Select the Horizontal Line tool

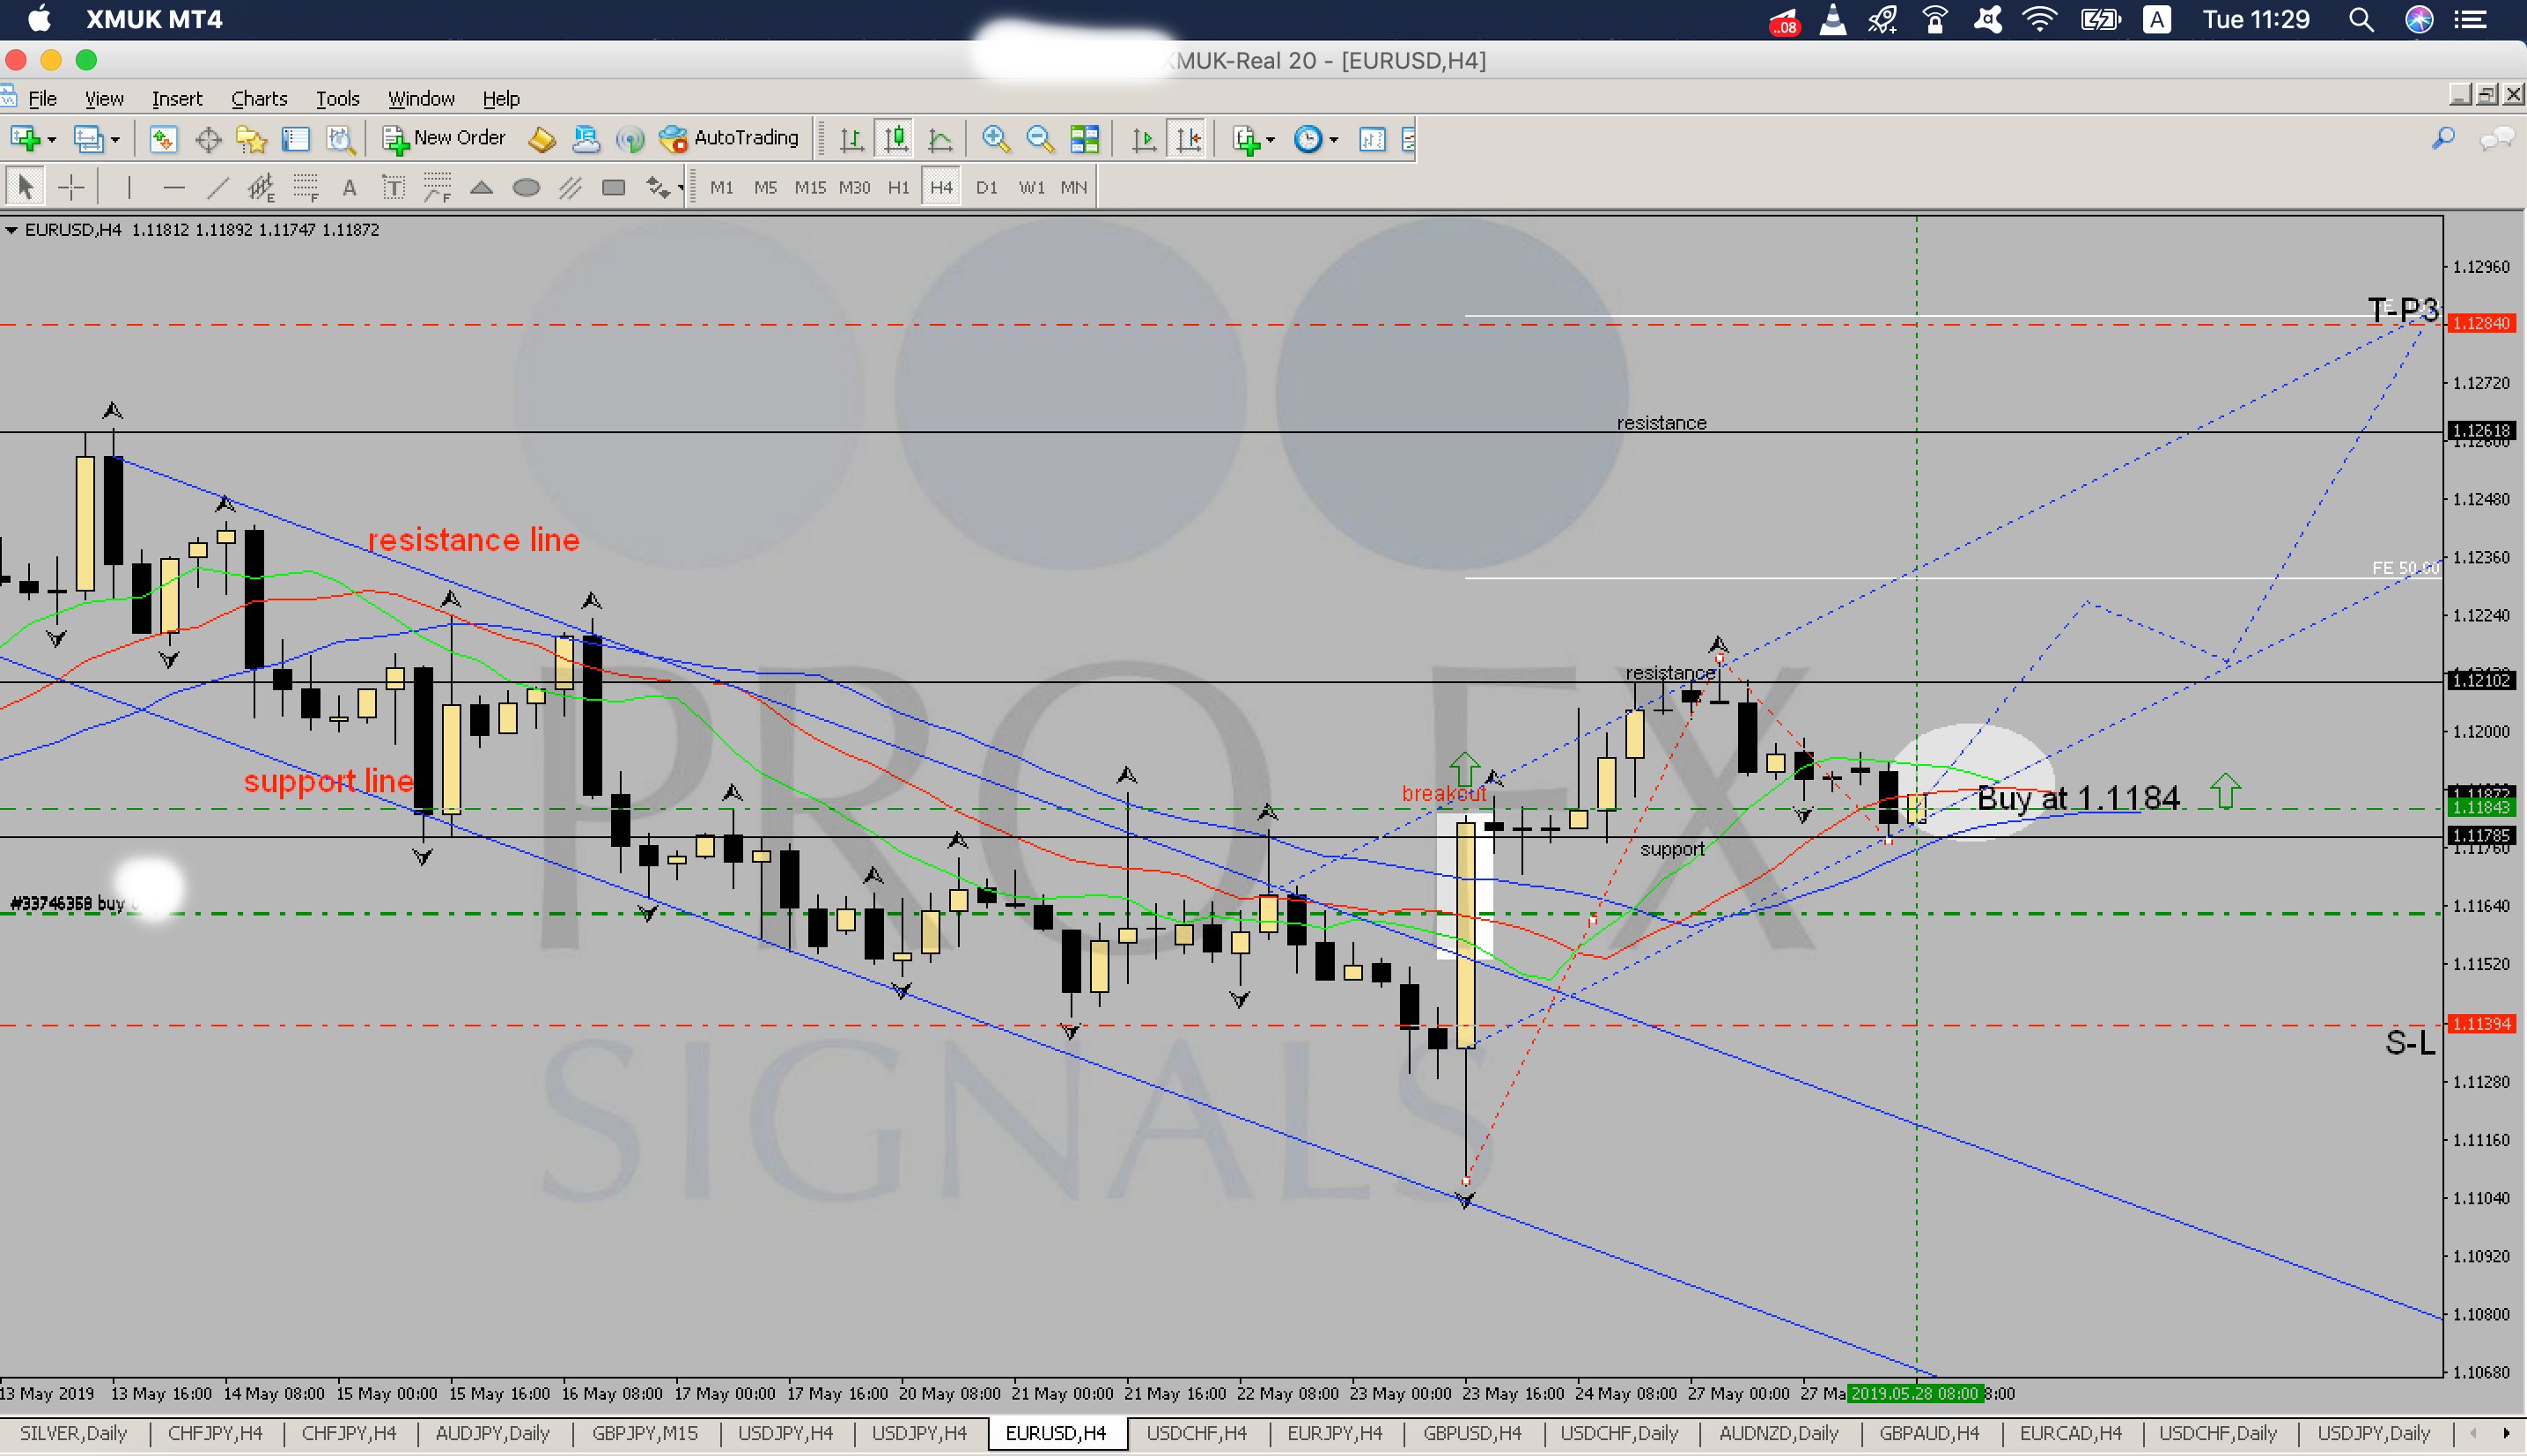(175, 186)
